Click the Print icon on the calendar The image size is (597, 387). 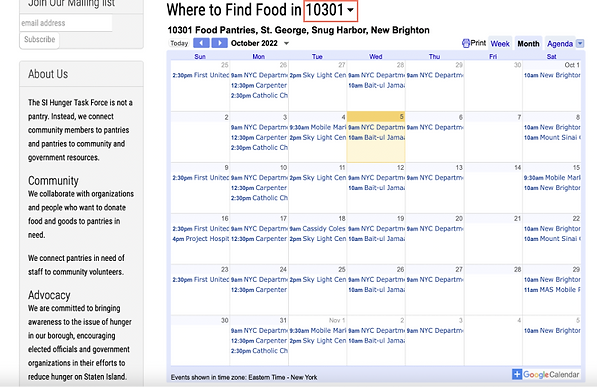pyautogui.click(x=466, y=43)
